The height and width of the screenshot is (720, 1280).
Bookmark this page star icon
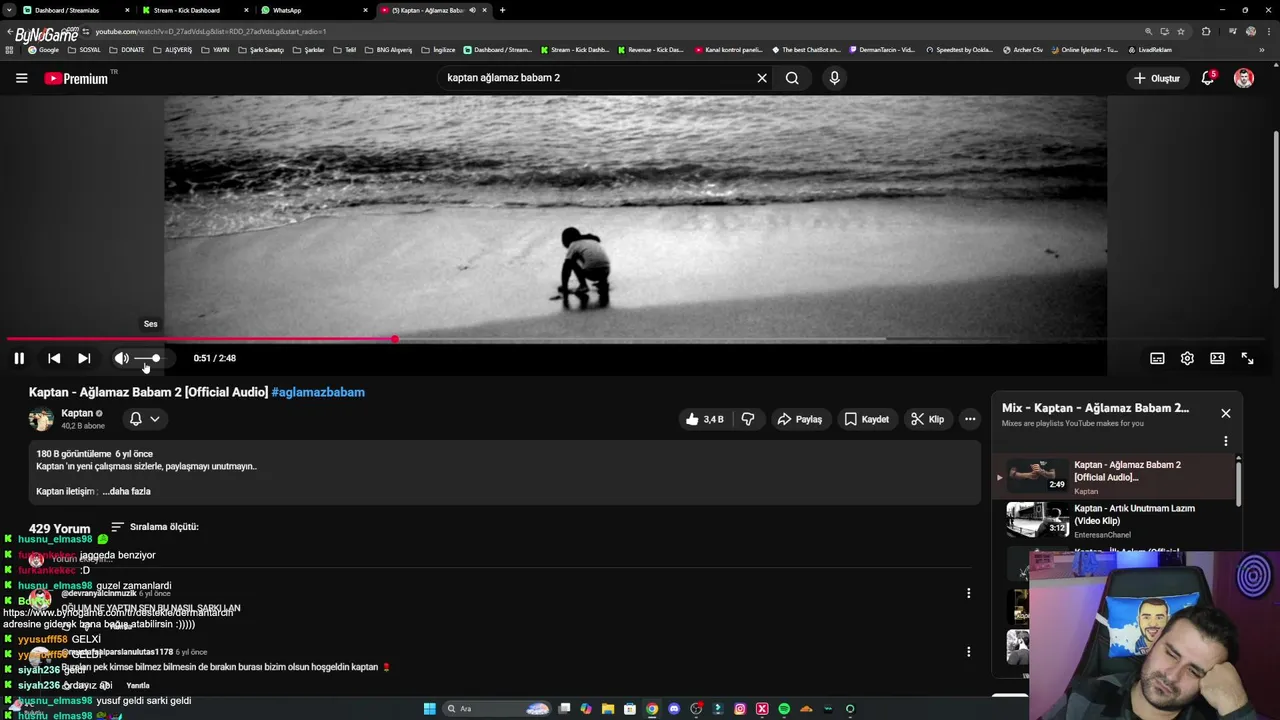pos(1181,31)
